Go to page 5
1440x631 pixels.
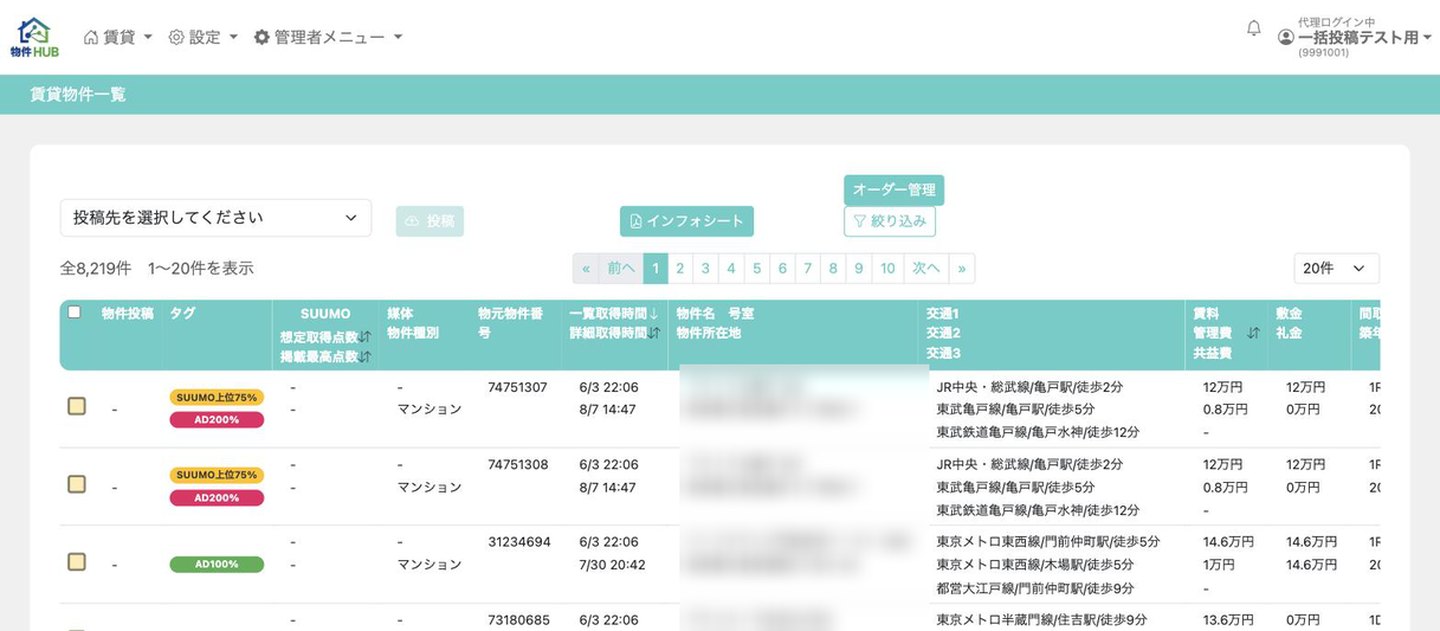(757, 268)
